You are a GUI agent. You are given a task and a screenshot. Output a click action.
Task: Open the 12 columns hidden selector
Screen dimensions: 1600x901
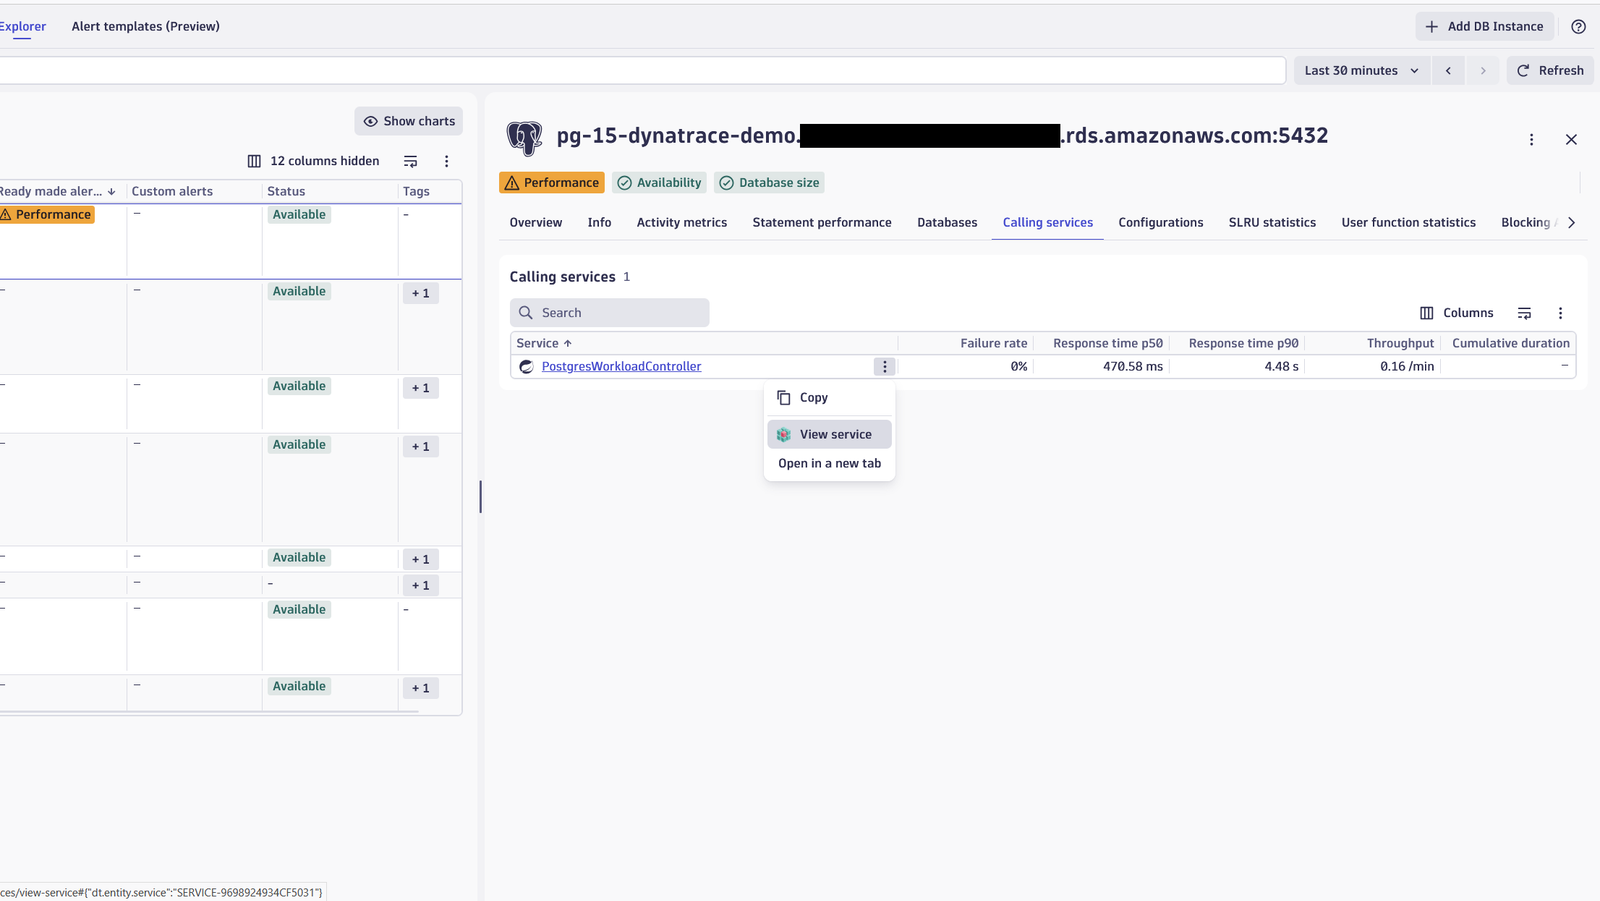[x=314, y=161]
